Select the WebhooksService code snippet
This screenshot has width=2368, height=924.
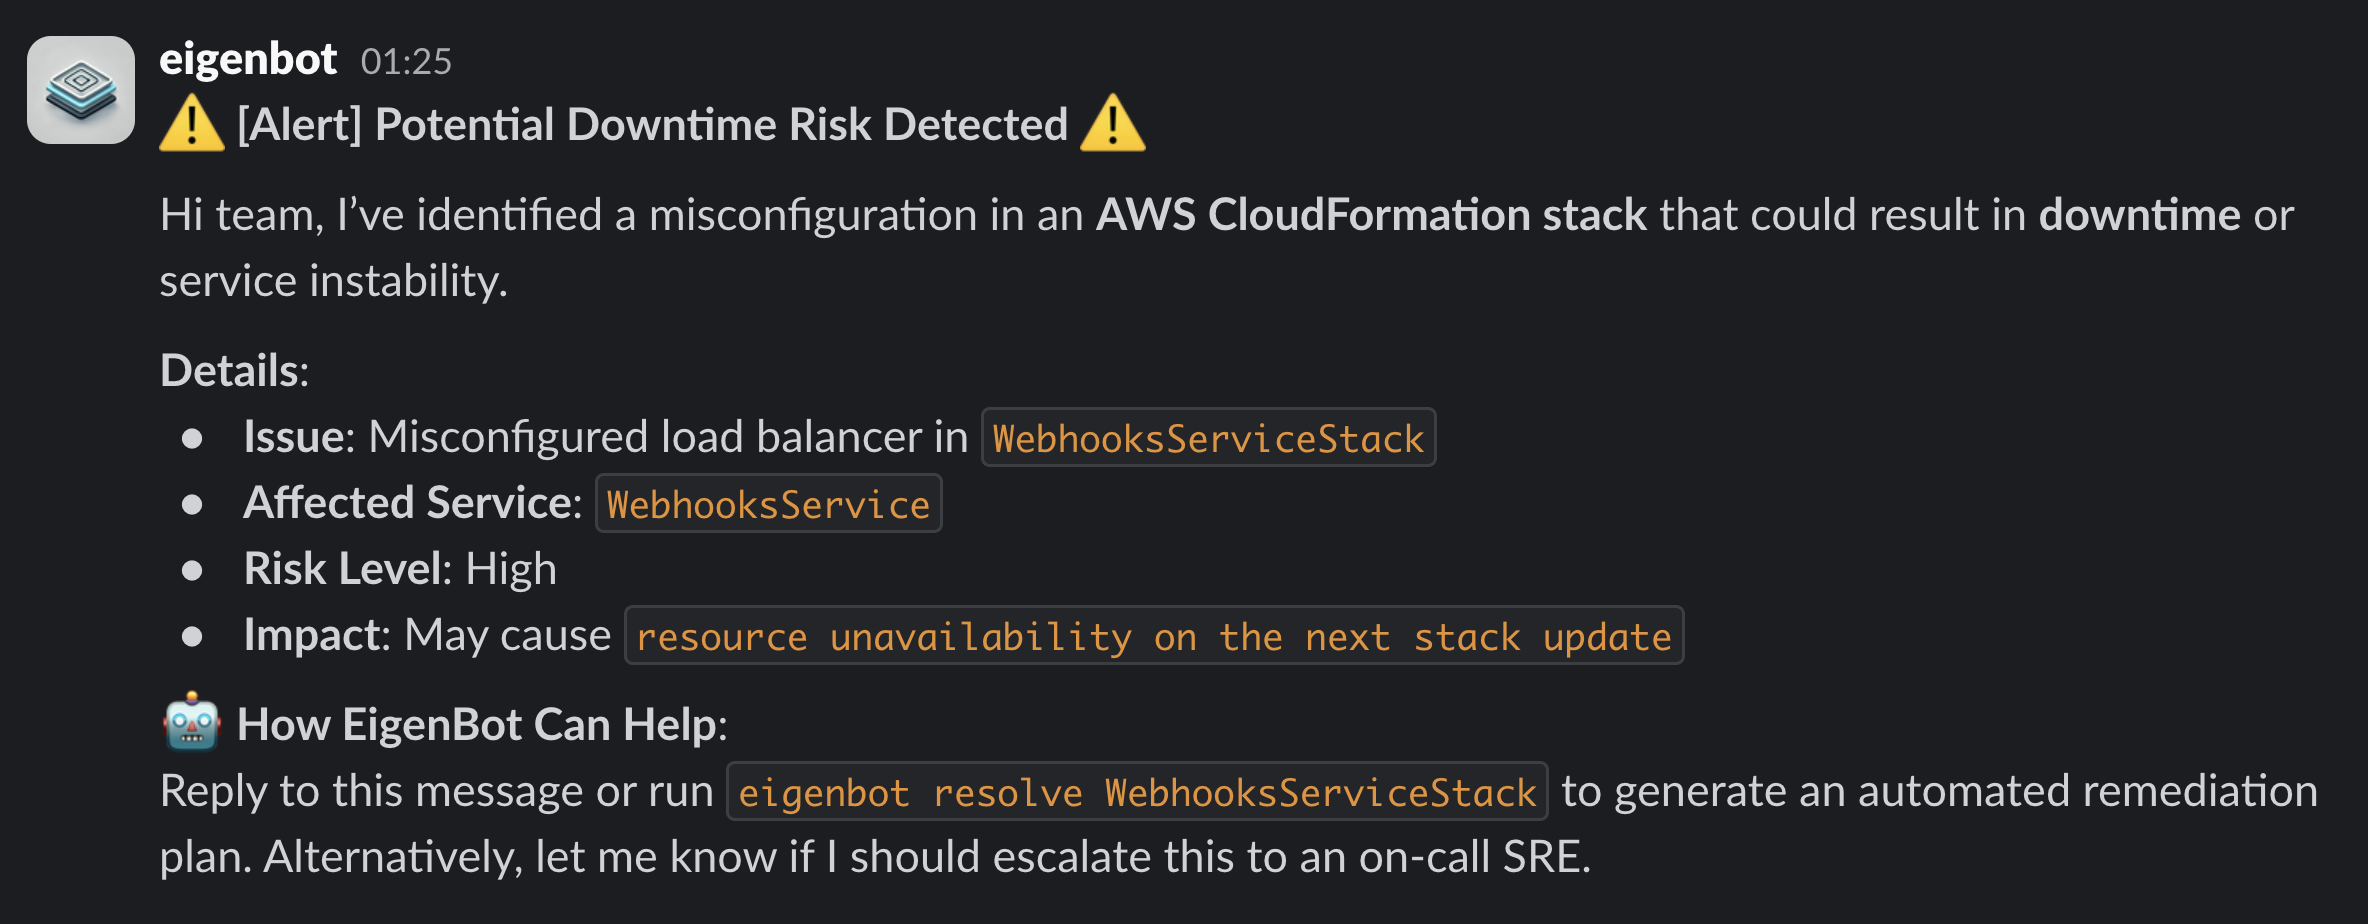768,504
